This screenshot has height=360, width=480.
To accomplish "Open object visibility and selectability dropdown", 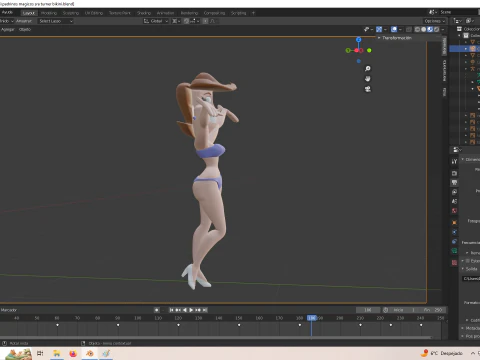I will [x=368, y=29].
